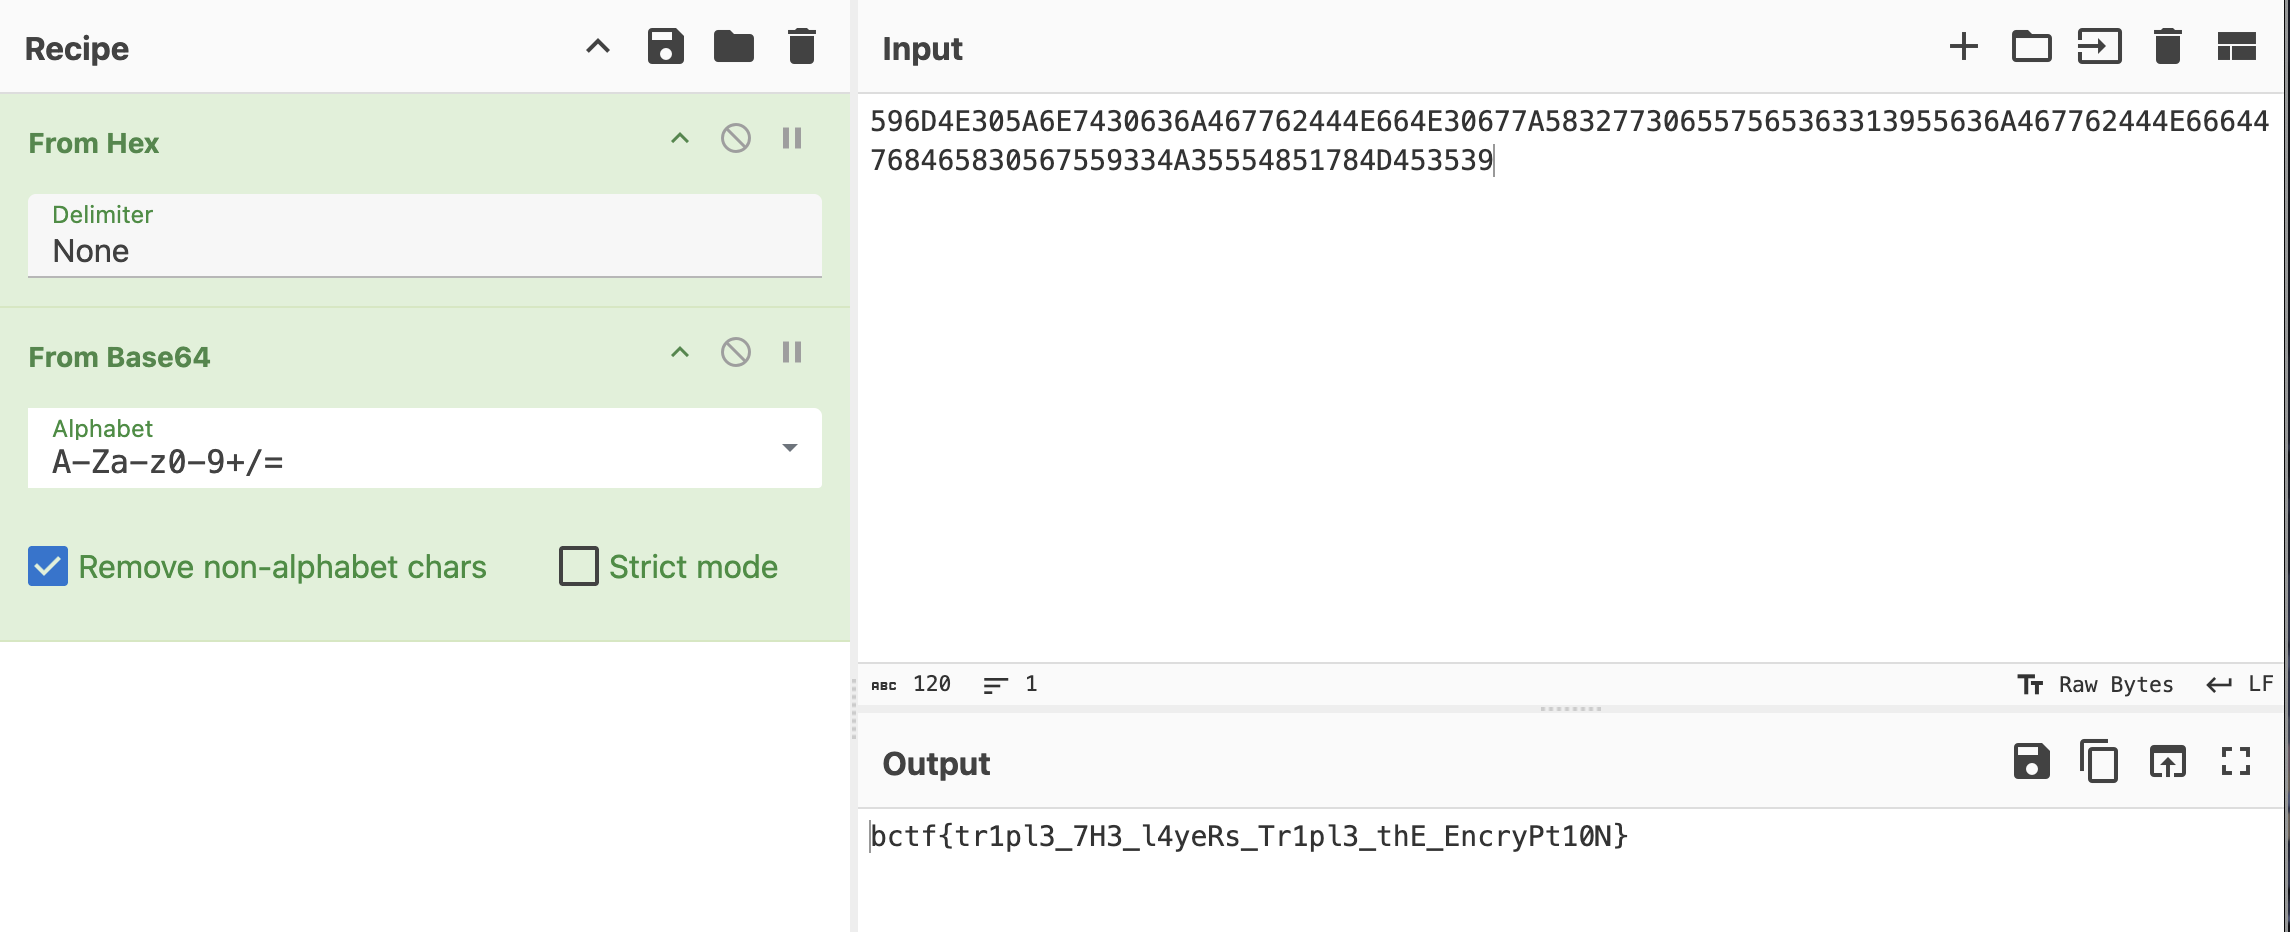Enable Strict mode checkbox
2290x932 pixels.
pyautogui.click(x=579, y=566)
